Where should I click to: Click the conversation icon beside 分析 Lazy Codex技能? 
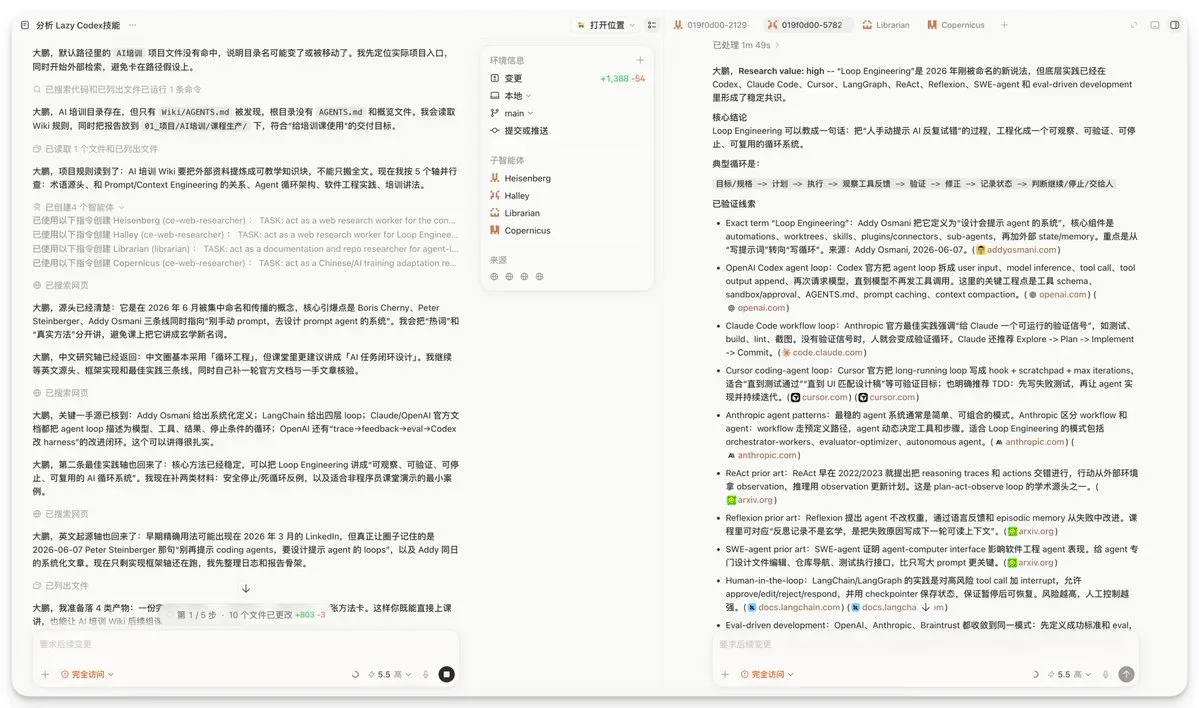tap(25, 25)
